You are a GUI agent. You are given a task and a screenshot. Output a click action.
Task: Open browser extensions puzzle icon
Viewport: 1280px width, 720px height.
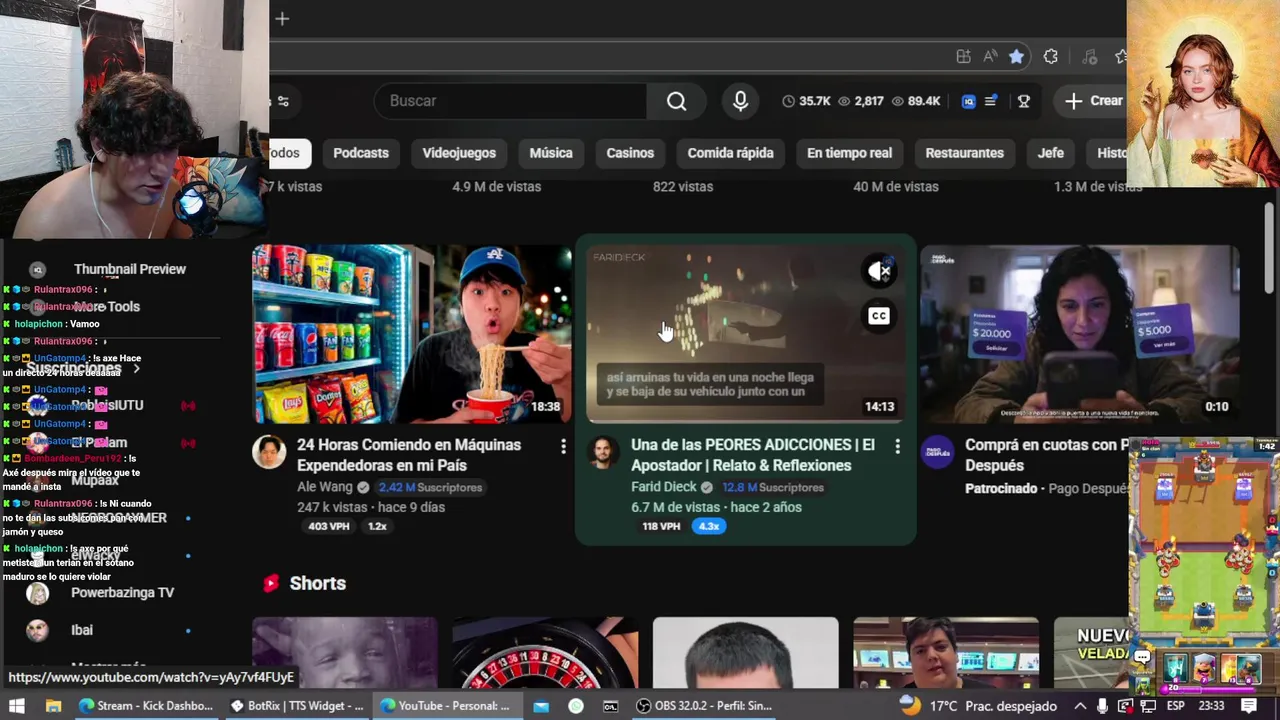[x=1050, y=57]
